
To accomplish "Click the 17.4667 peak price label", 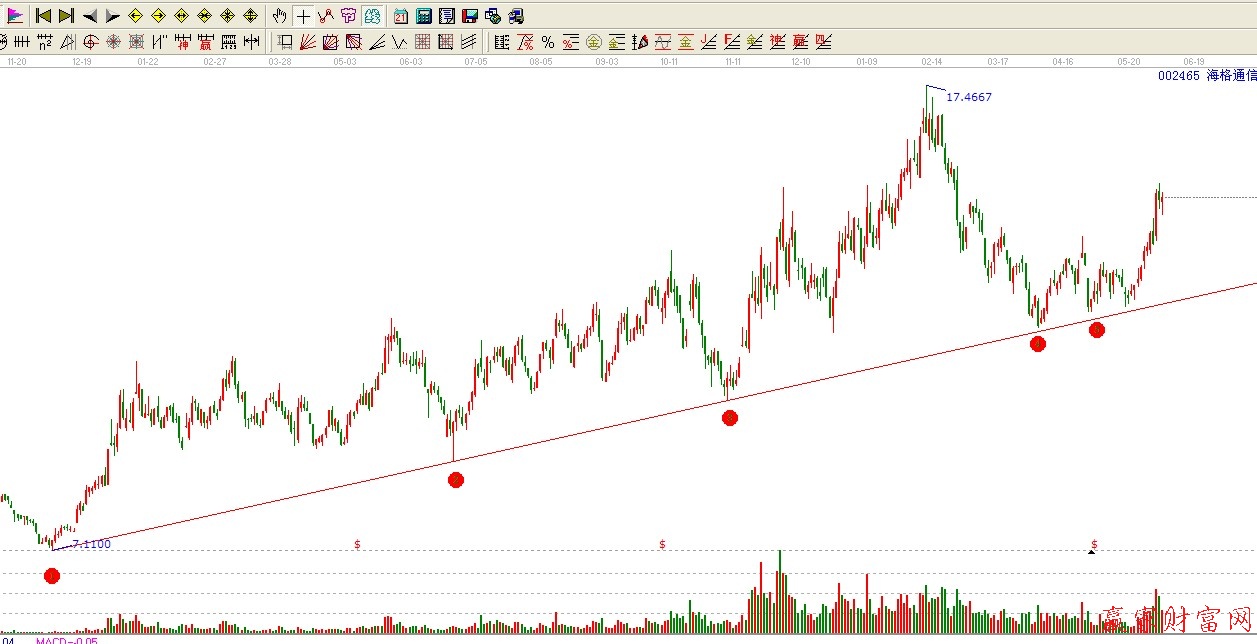I will pos(968,97).
